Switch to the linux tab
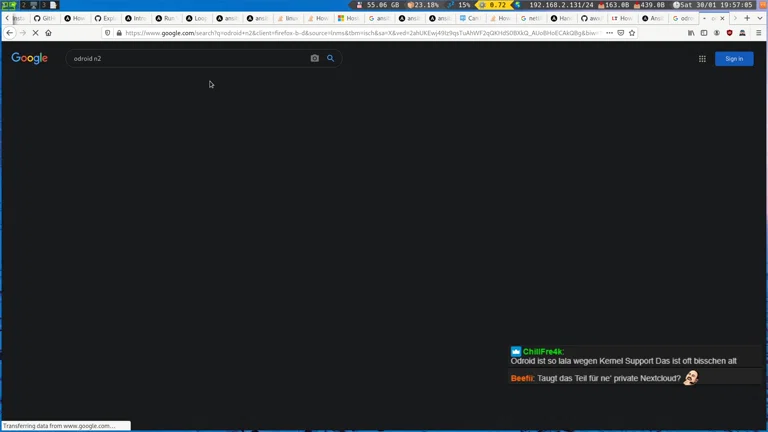The image size is (768, 432). [288, 18]
